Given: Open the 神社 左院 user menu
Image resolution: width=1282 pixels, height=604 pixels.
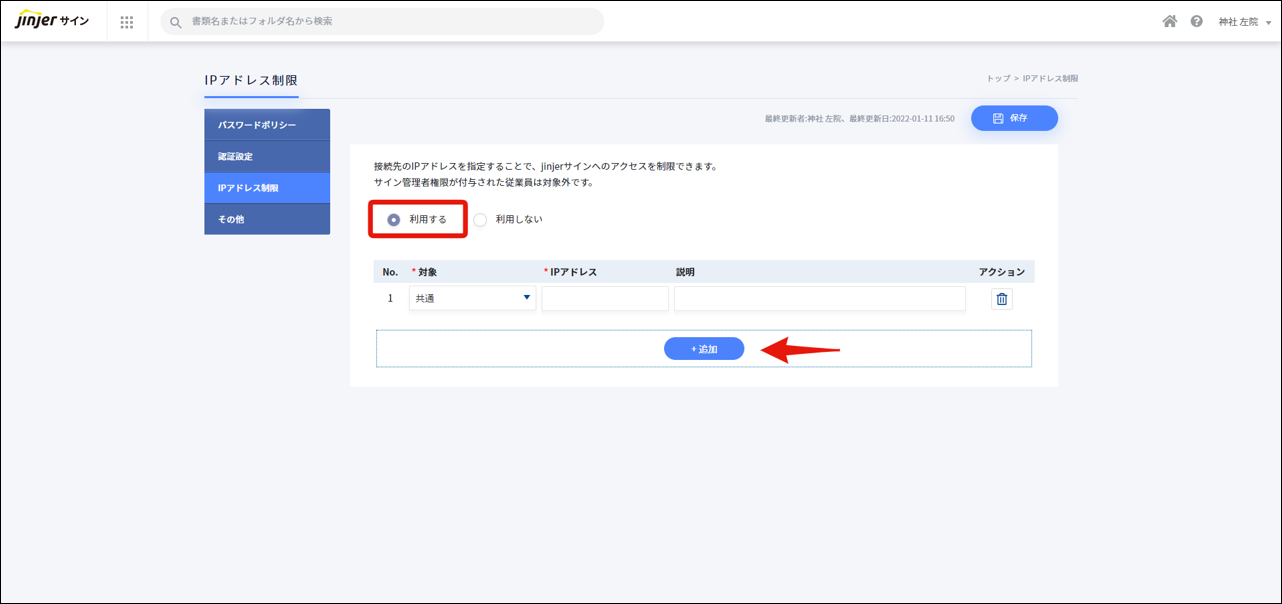Looking at the screenshot, I should pyautogui.click(x=1244, y=22).
